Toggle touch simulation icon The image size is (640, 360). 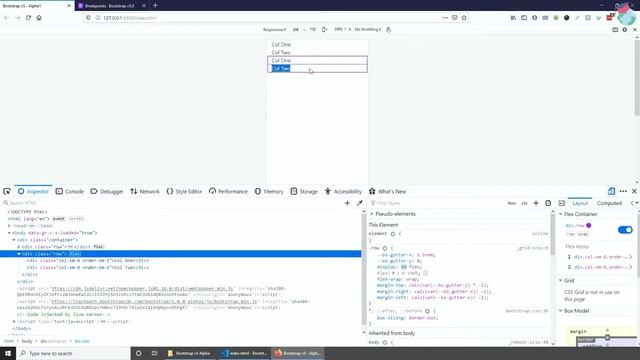click(x=389, y=29)
